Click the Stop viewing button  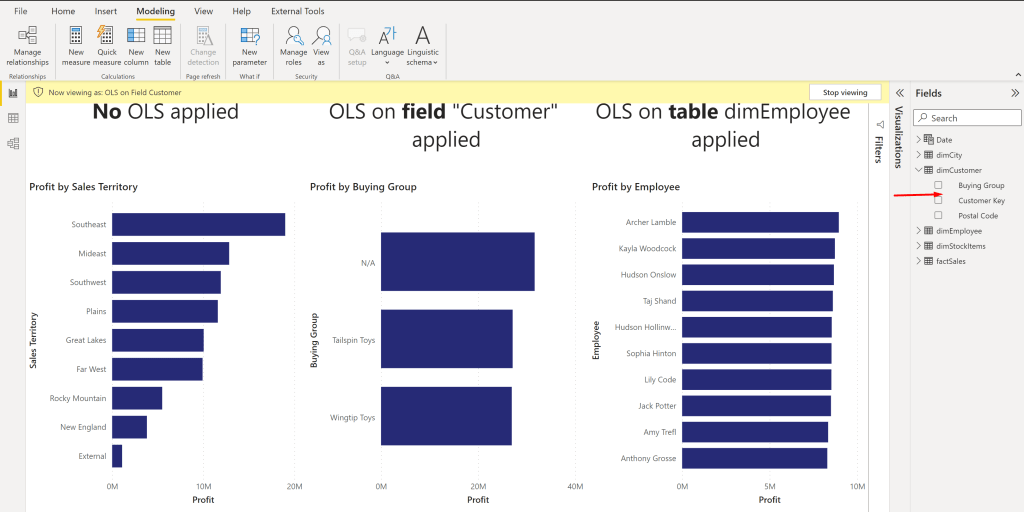pyautogui.click(x=844, y=92)
